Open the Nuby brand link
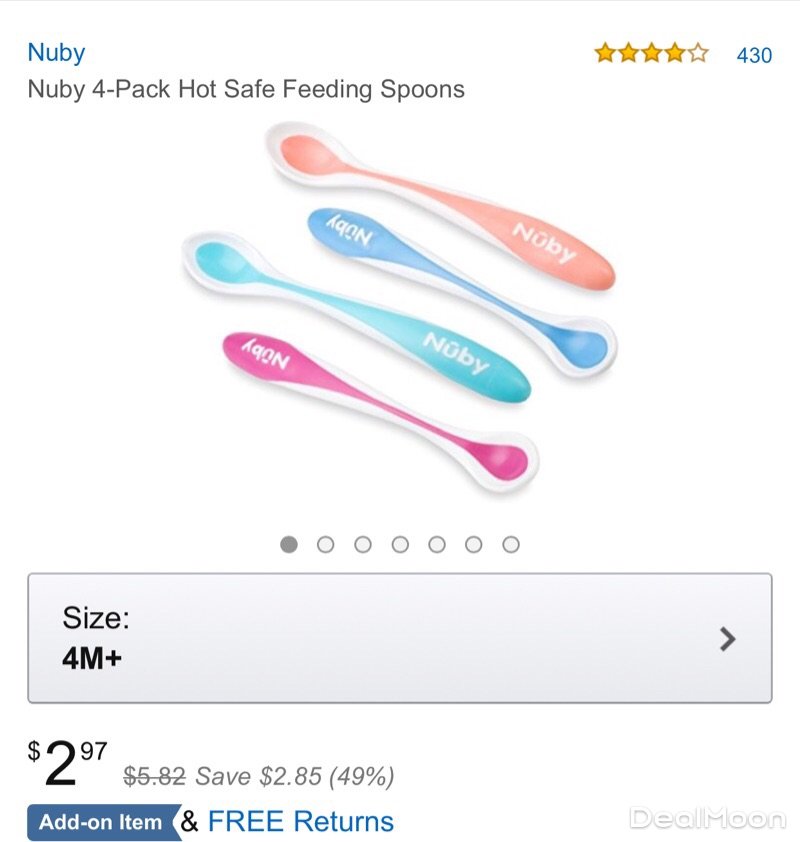The width and height of the screenshot is (800, 842). tap(56, 53)
